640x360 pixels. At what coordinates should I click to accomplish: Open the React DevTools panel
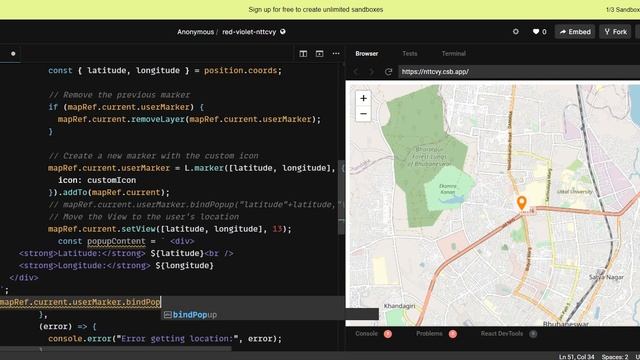click(509, 333)
